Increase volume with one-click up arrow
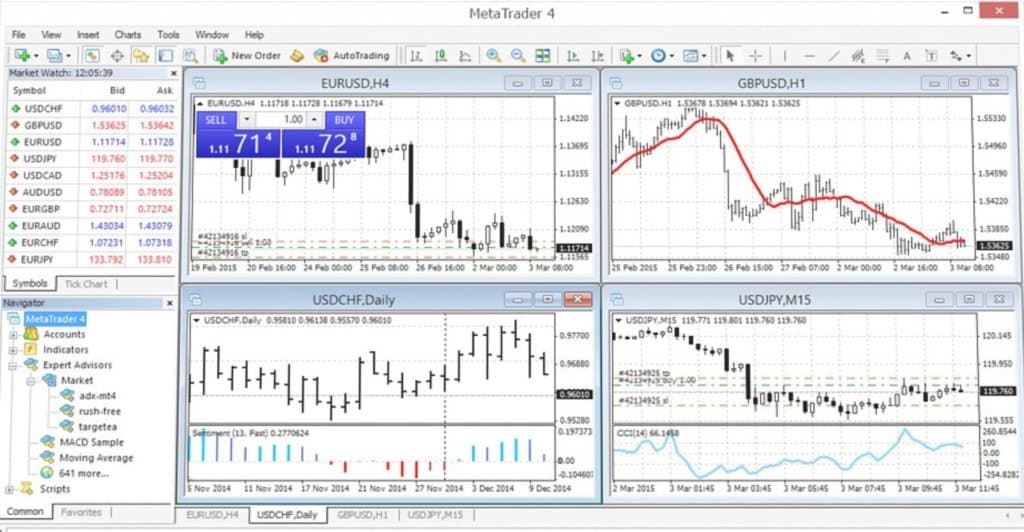Screen dimensions: 1024x532 315,119
